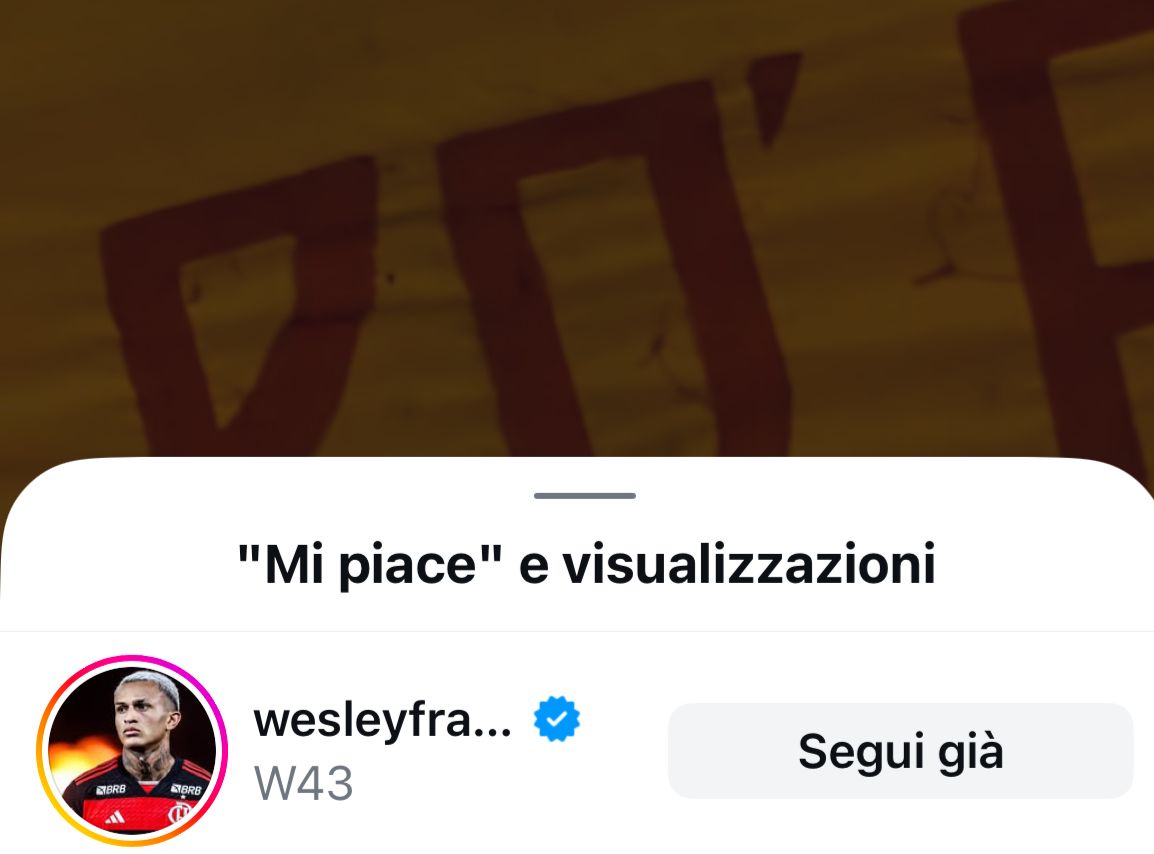Collapse the likes sheet with the top grabber bar

585,495
